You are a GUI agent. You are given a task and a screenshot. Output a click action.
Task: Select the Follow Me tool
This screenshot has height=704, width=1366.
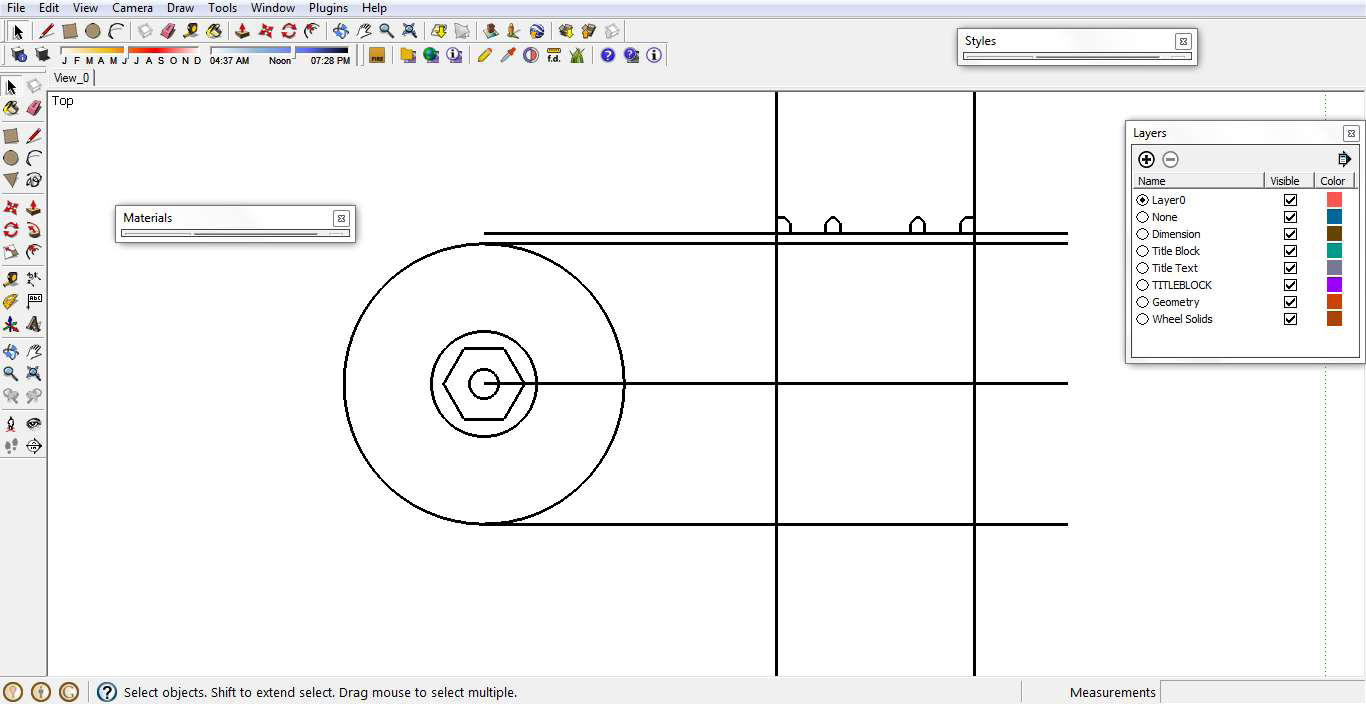(x=33, y=230)
